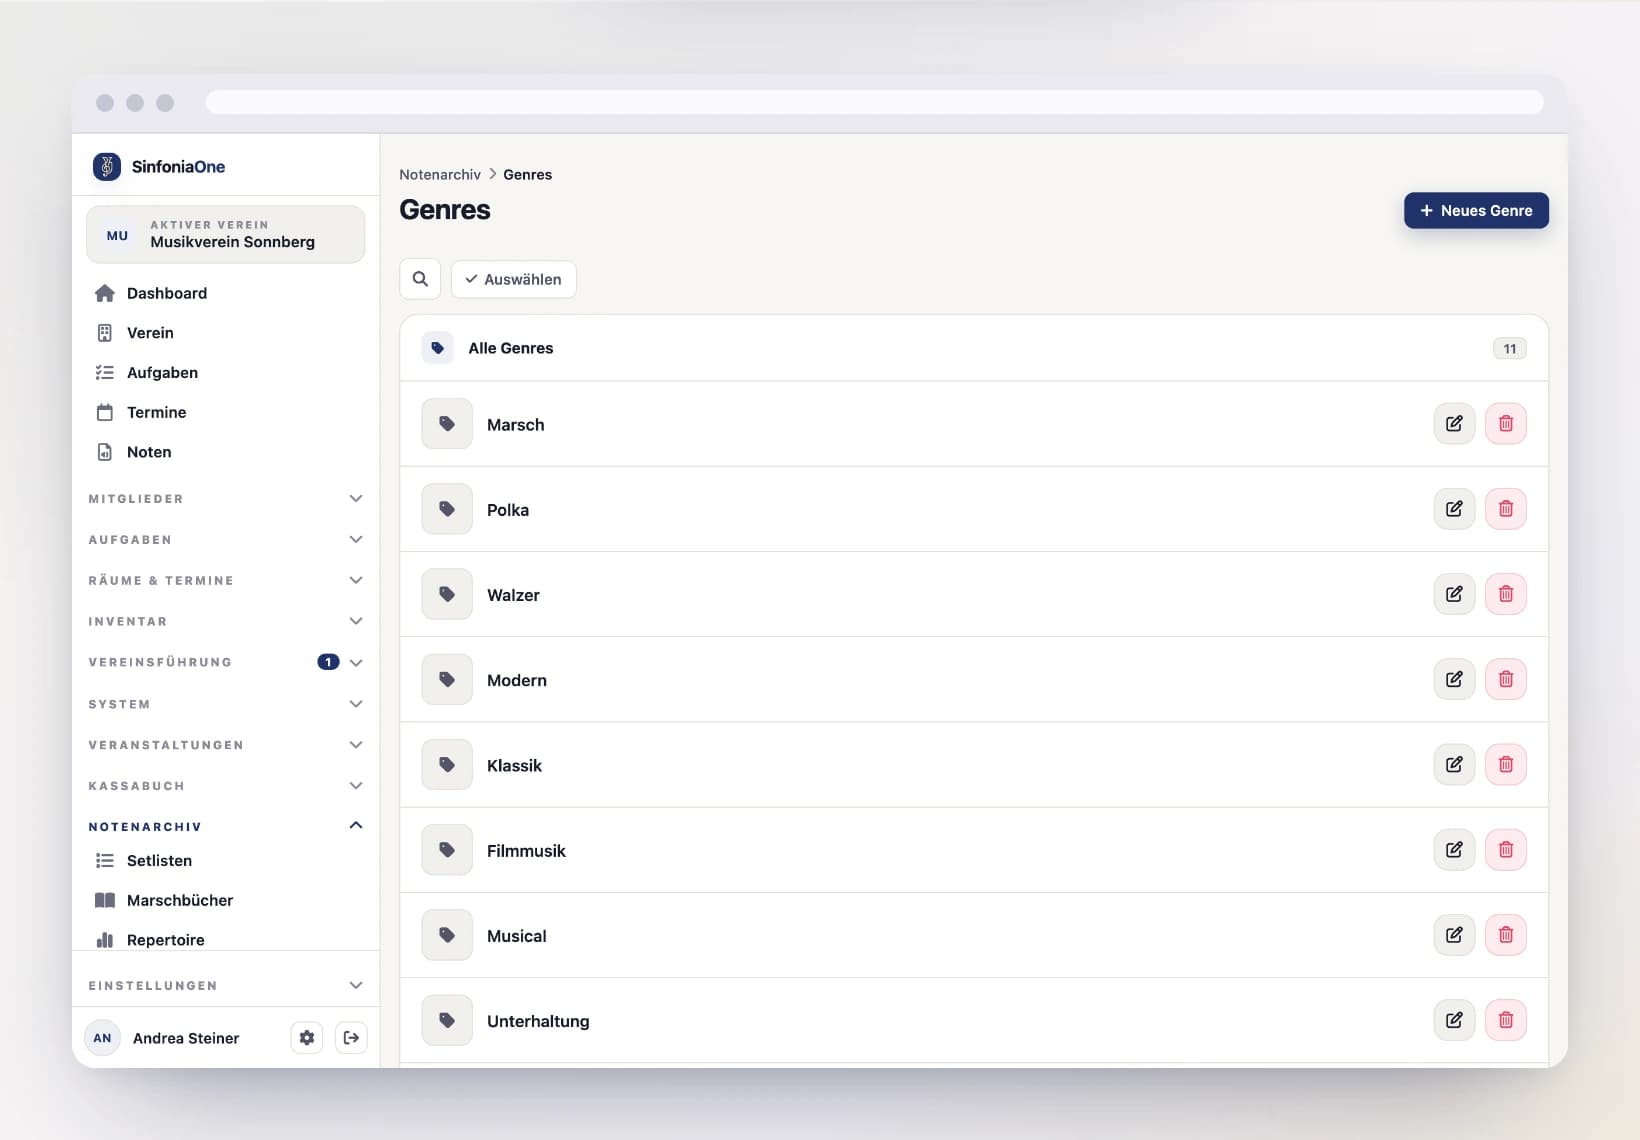
Task: Follow the Notenarchiv breadcrumb link
Action: point(440,175)
